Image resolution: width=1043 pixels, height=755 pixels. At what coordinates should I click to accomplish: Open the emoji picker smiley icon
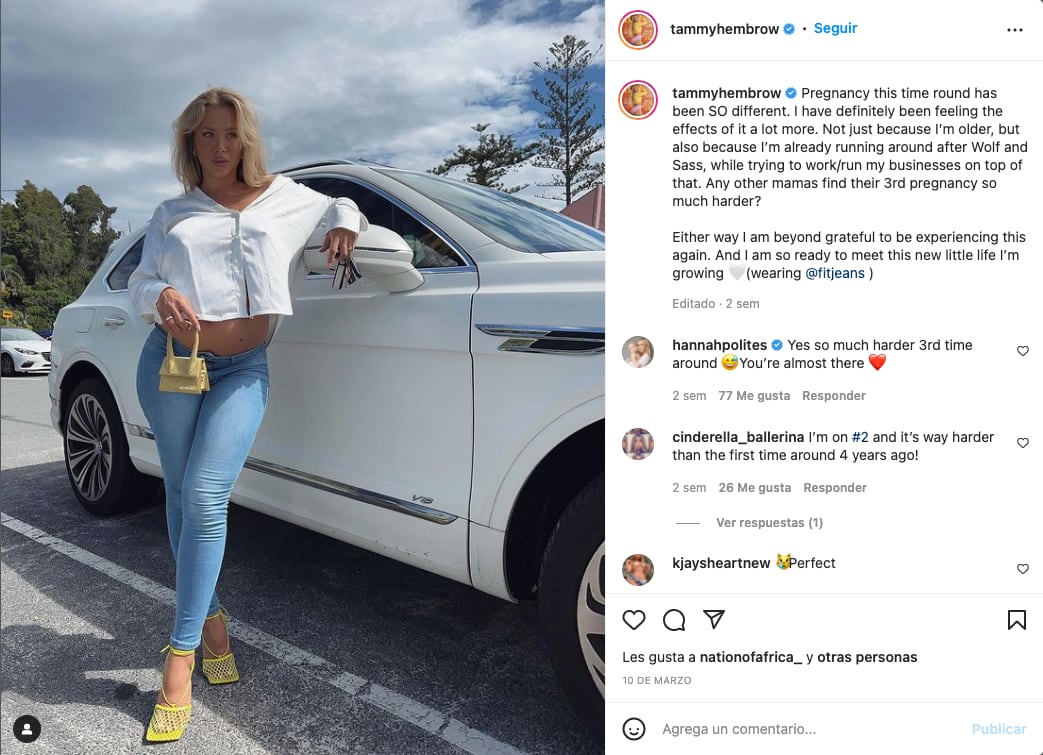point(634,729)
